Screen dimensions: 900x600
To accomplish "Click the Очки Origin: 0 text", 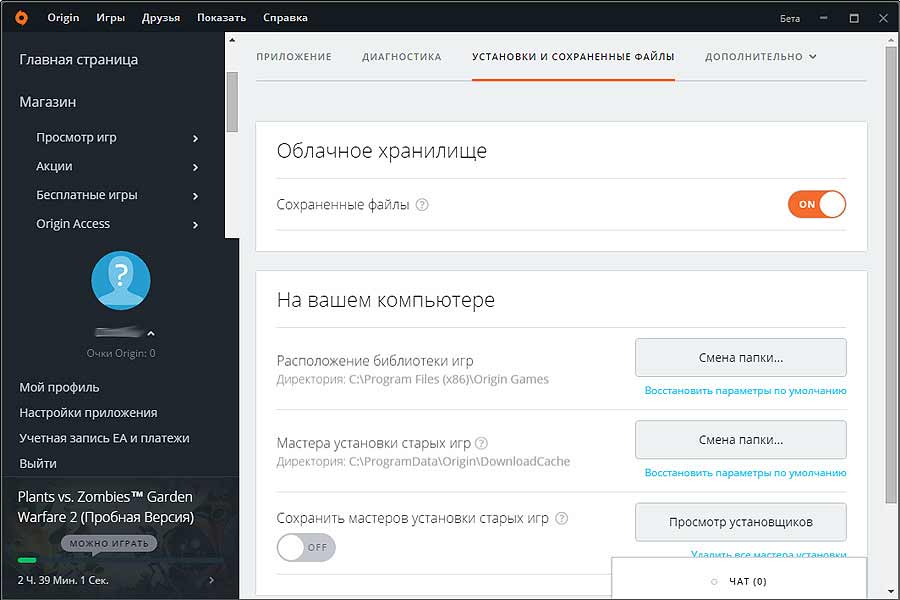I will click(121, 353).
